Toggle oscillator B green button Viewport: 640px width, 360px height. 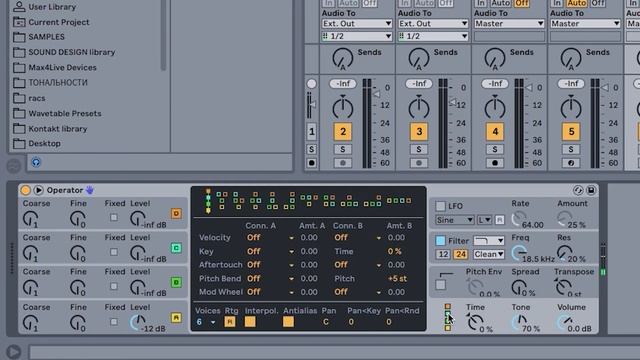(x=176, y=282)
